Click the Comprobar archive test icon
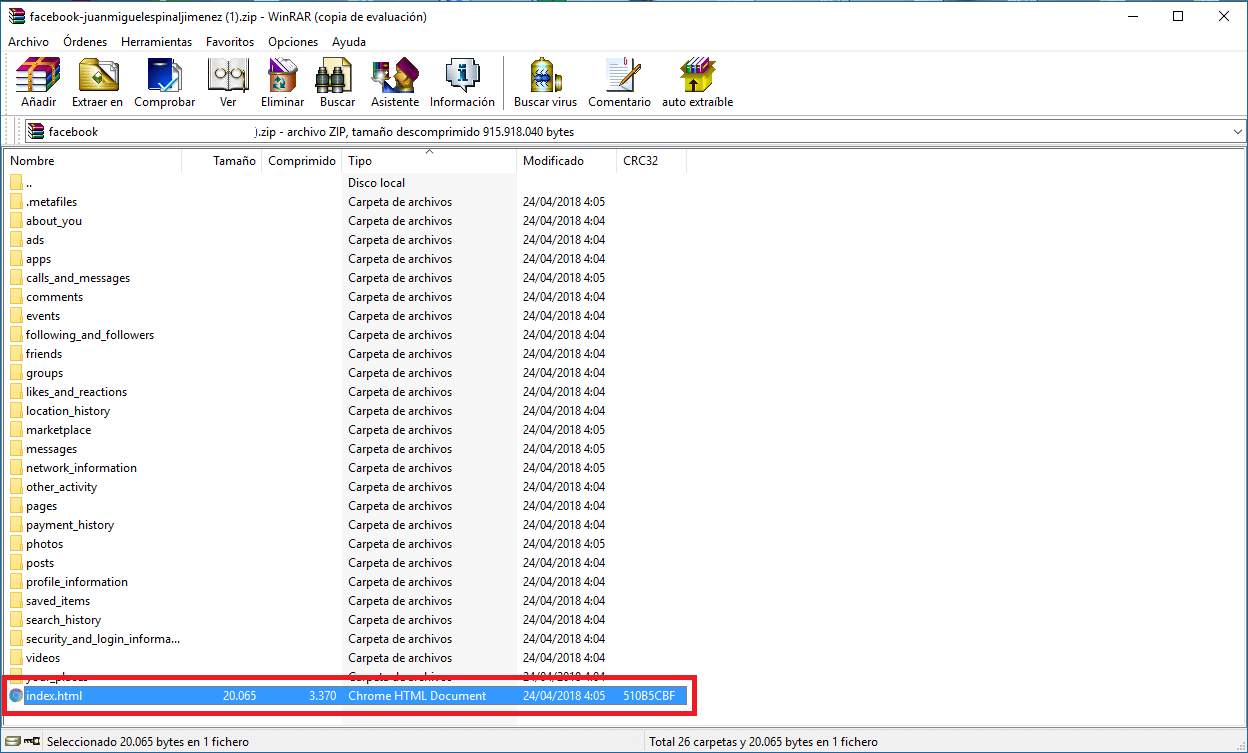 click(x=165, y=75)
